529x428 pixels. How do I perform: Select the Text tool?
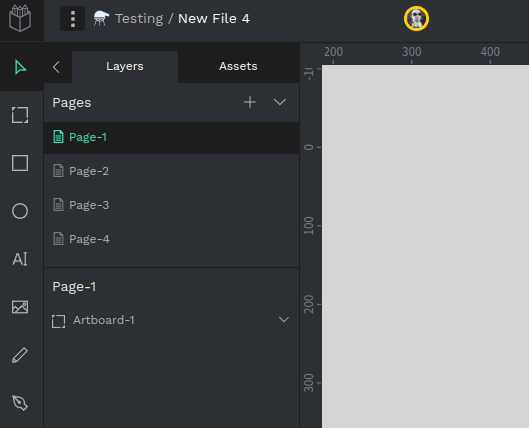click(20, 259)
